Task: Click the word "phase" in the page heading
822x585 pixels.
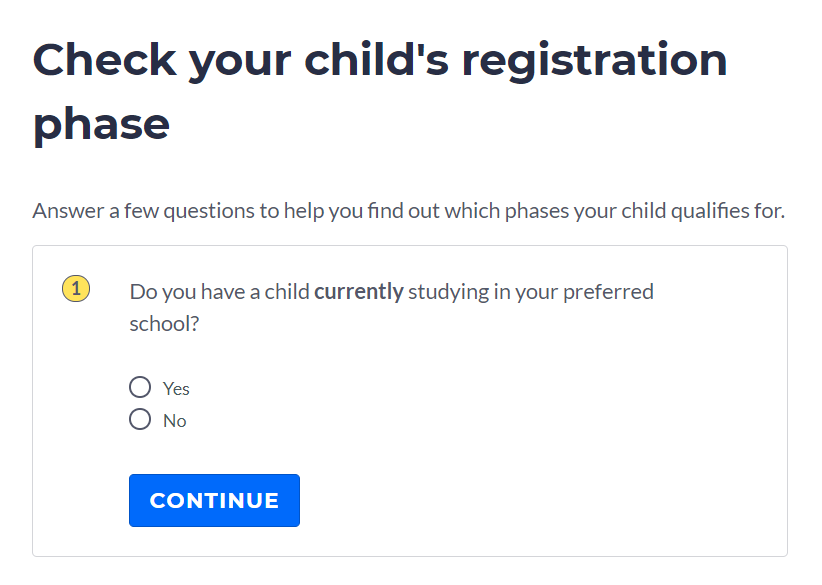Action: [x=101, y=125]
